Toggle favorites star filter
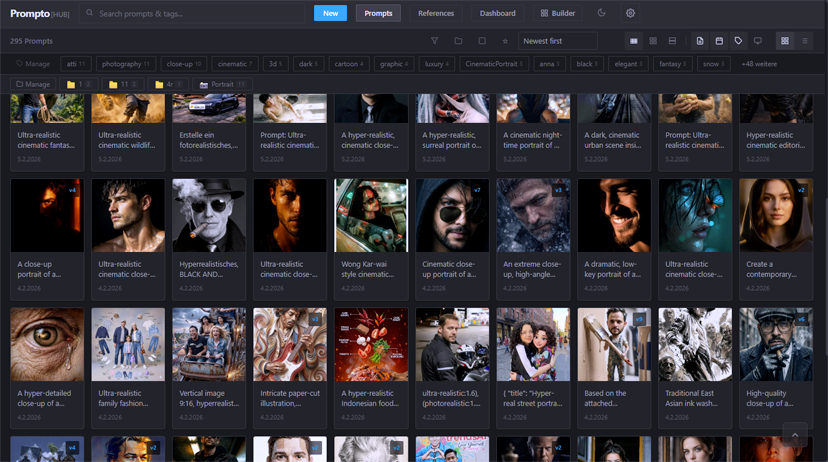The height and width of the screenshot is (462, 828). (x=505, y=41)
